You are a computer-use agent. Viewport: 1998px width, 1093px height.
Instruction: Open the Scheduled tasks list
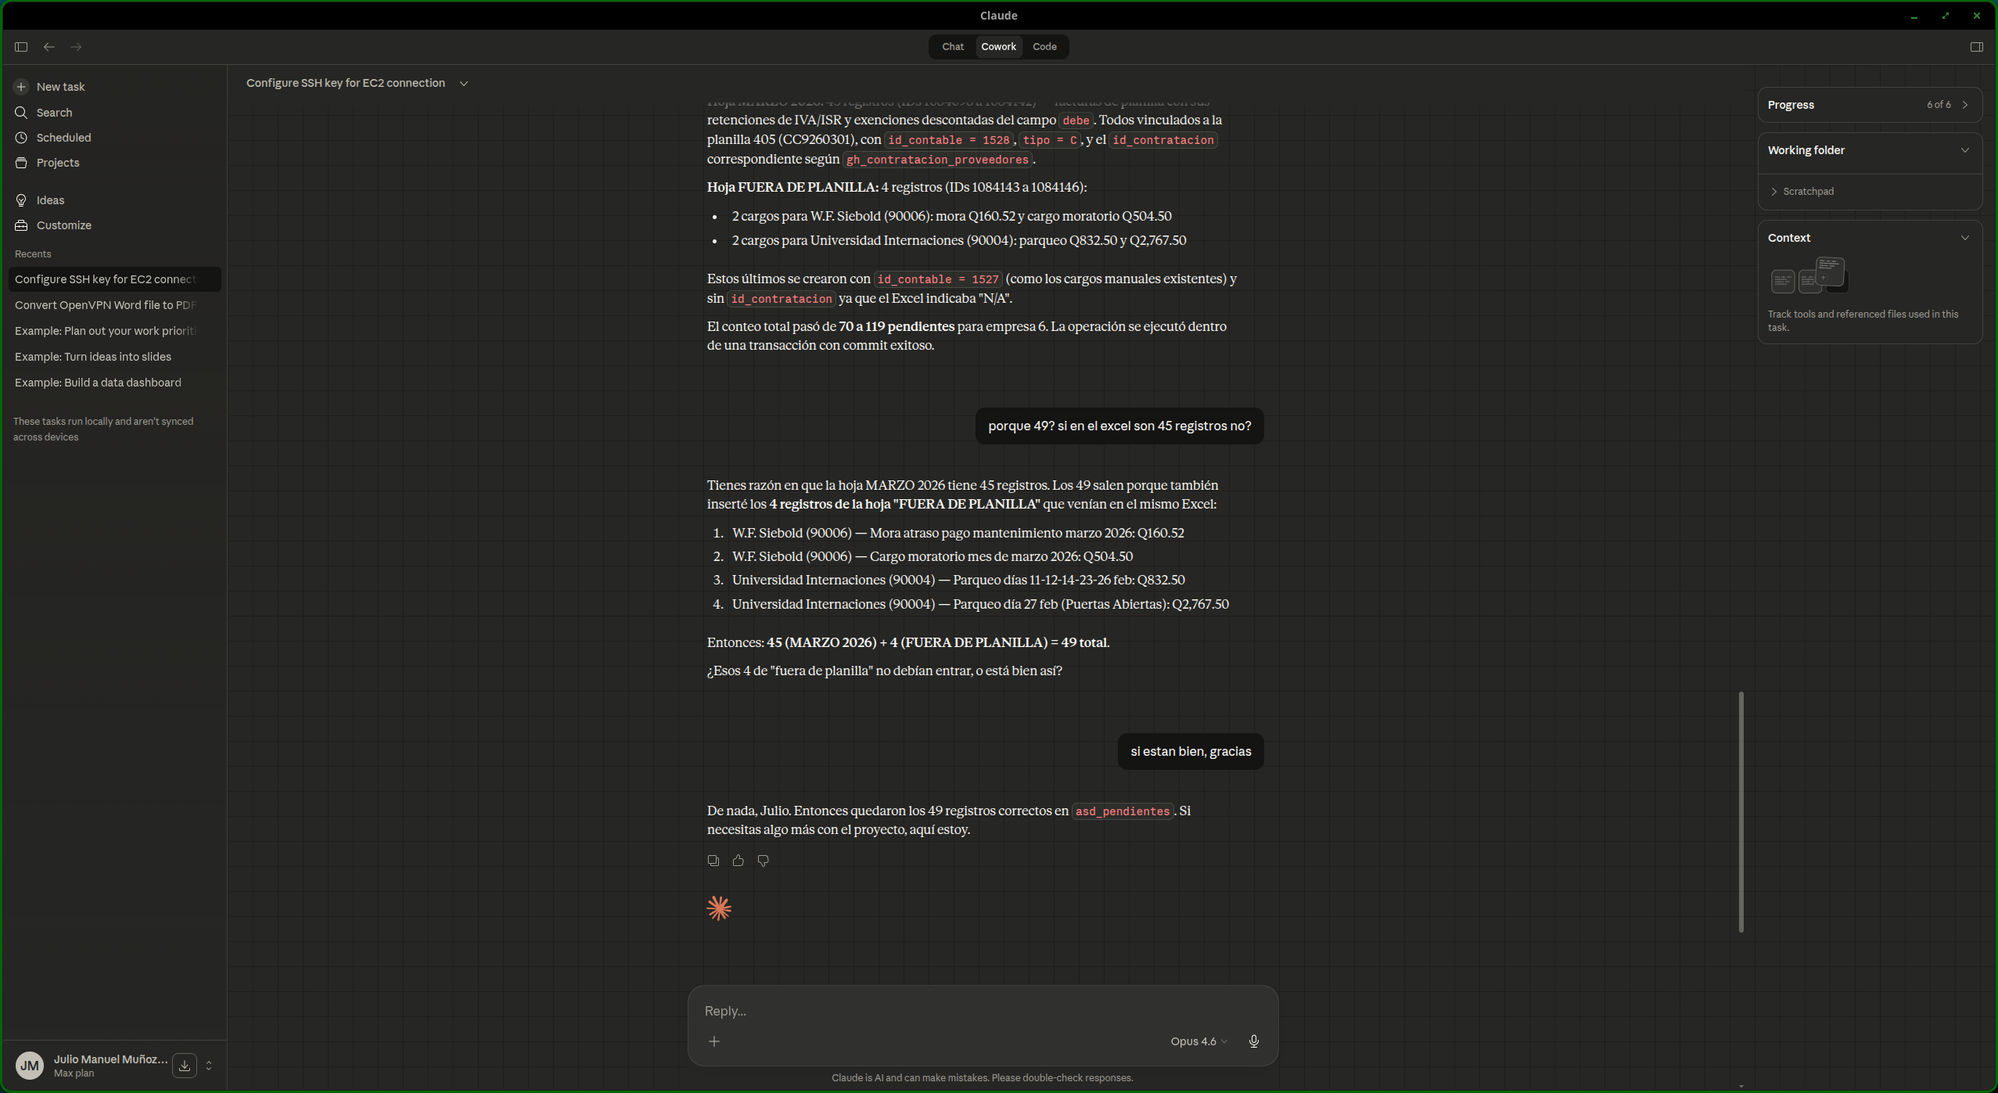pyautogui.click(x=62, y=137)
